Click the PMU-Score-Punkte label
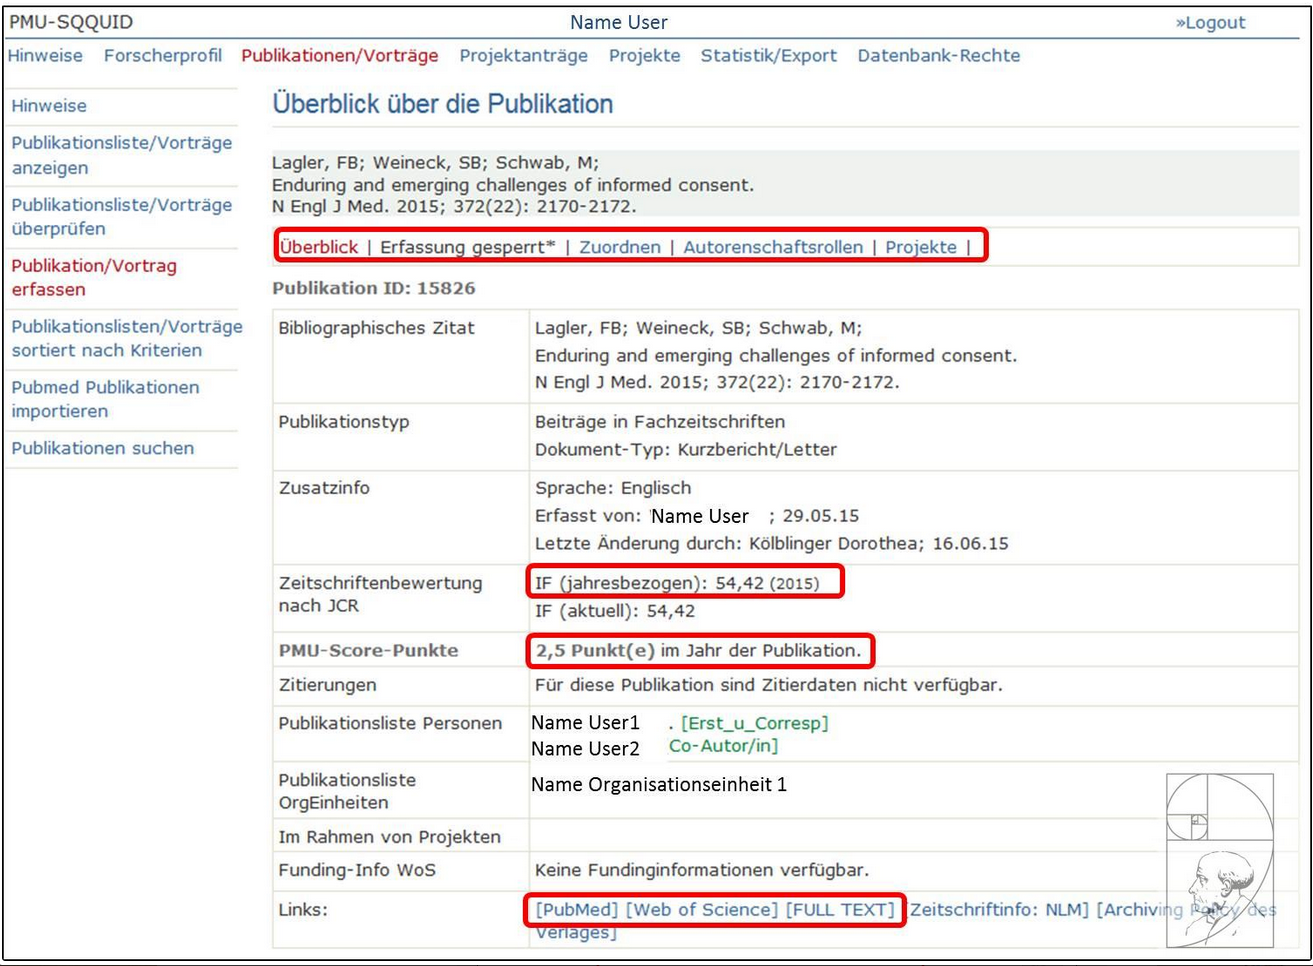1313x966 pixels. [368, 651]
